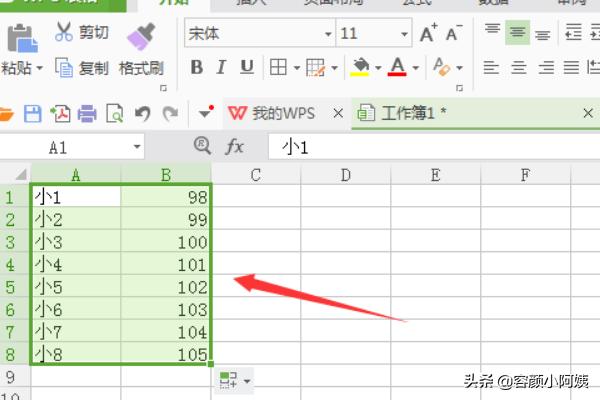600x400 pixels.
Task: Align text to bottom of cell
Action: click(542, 35)
